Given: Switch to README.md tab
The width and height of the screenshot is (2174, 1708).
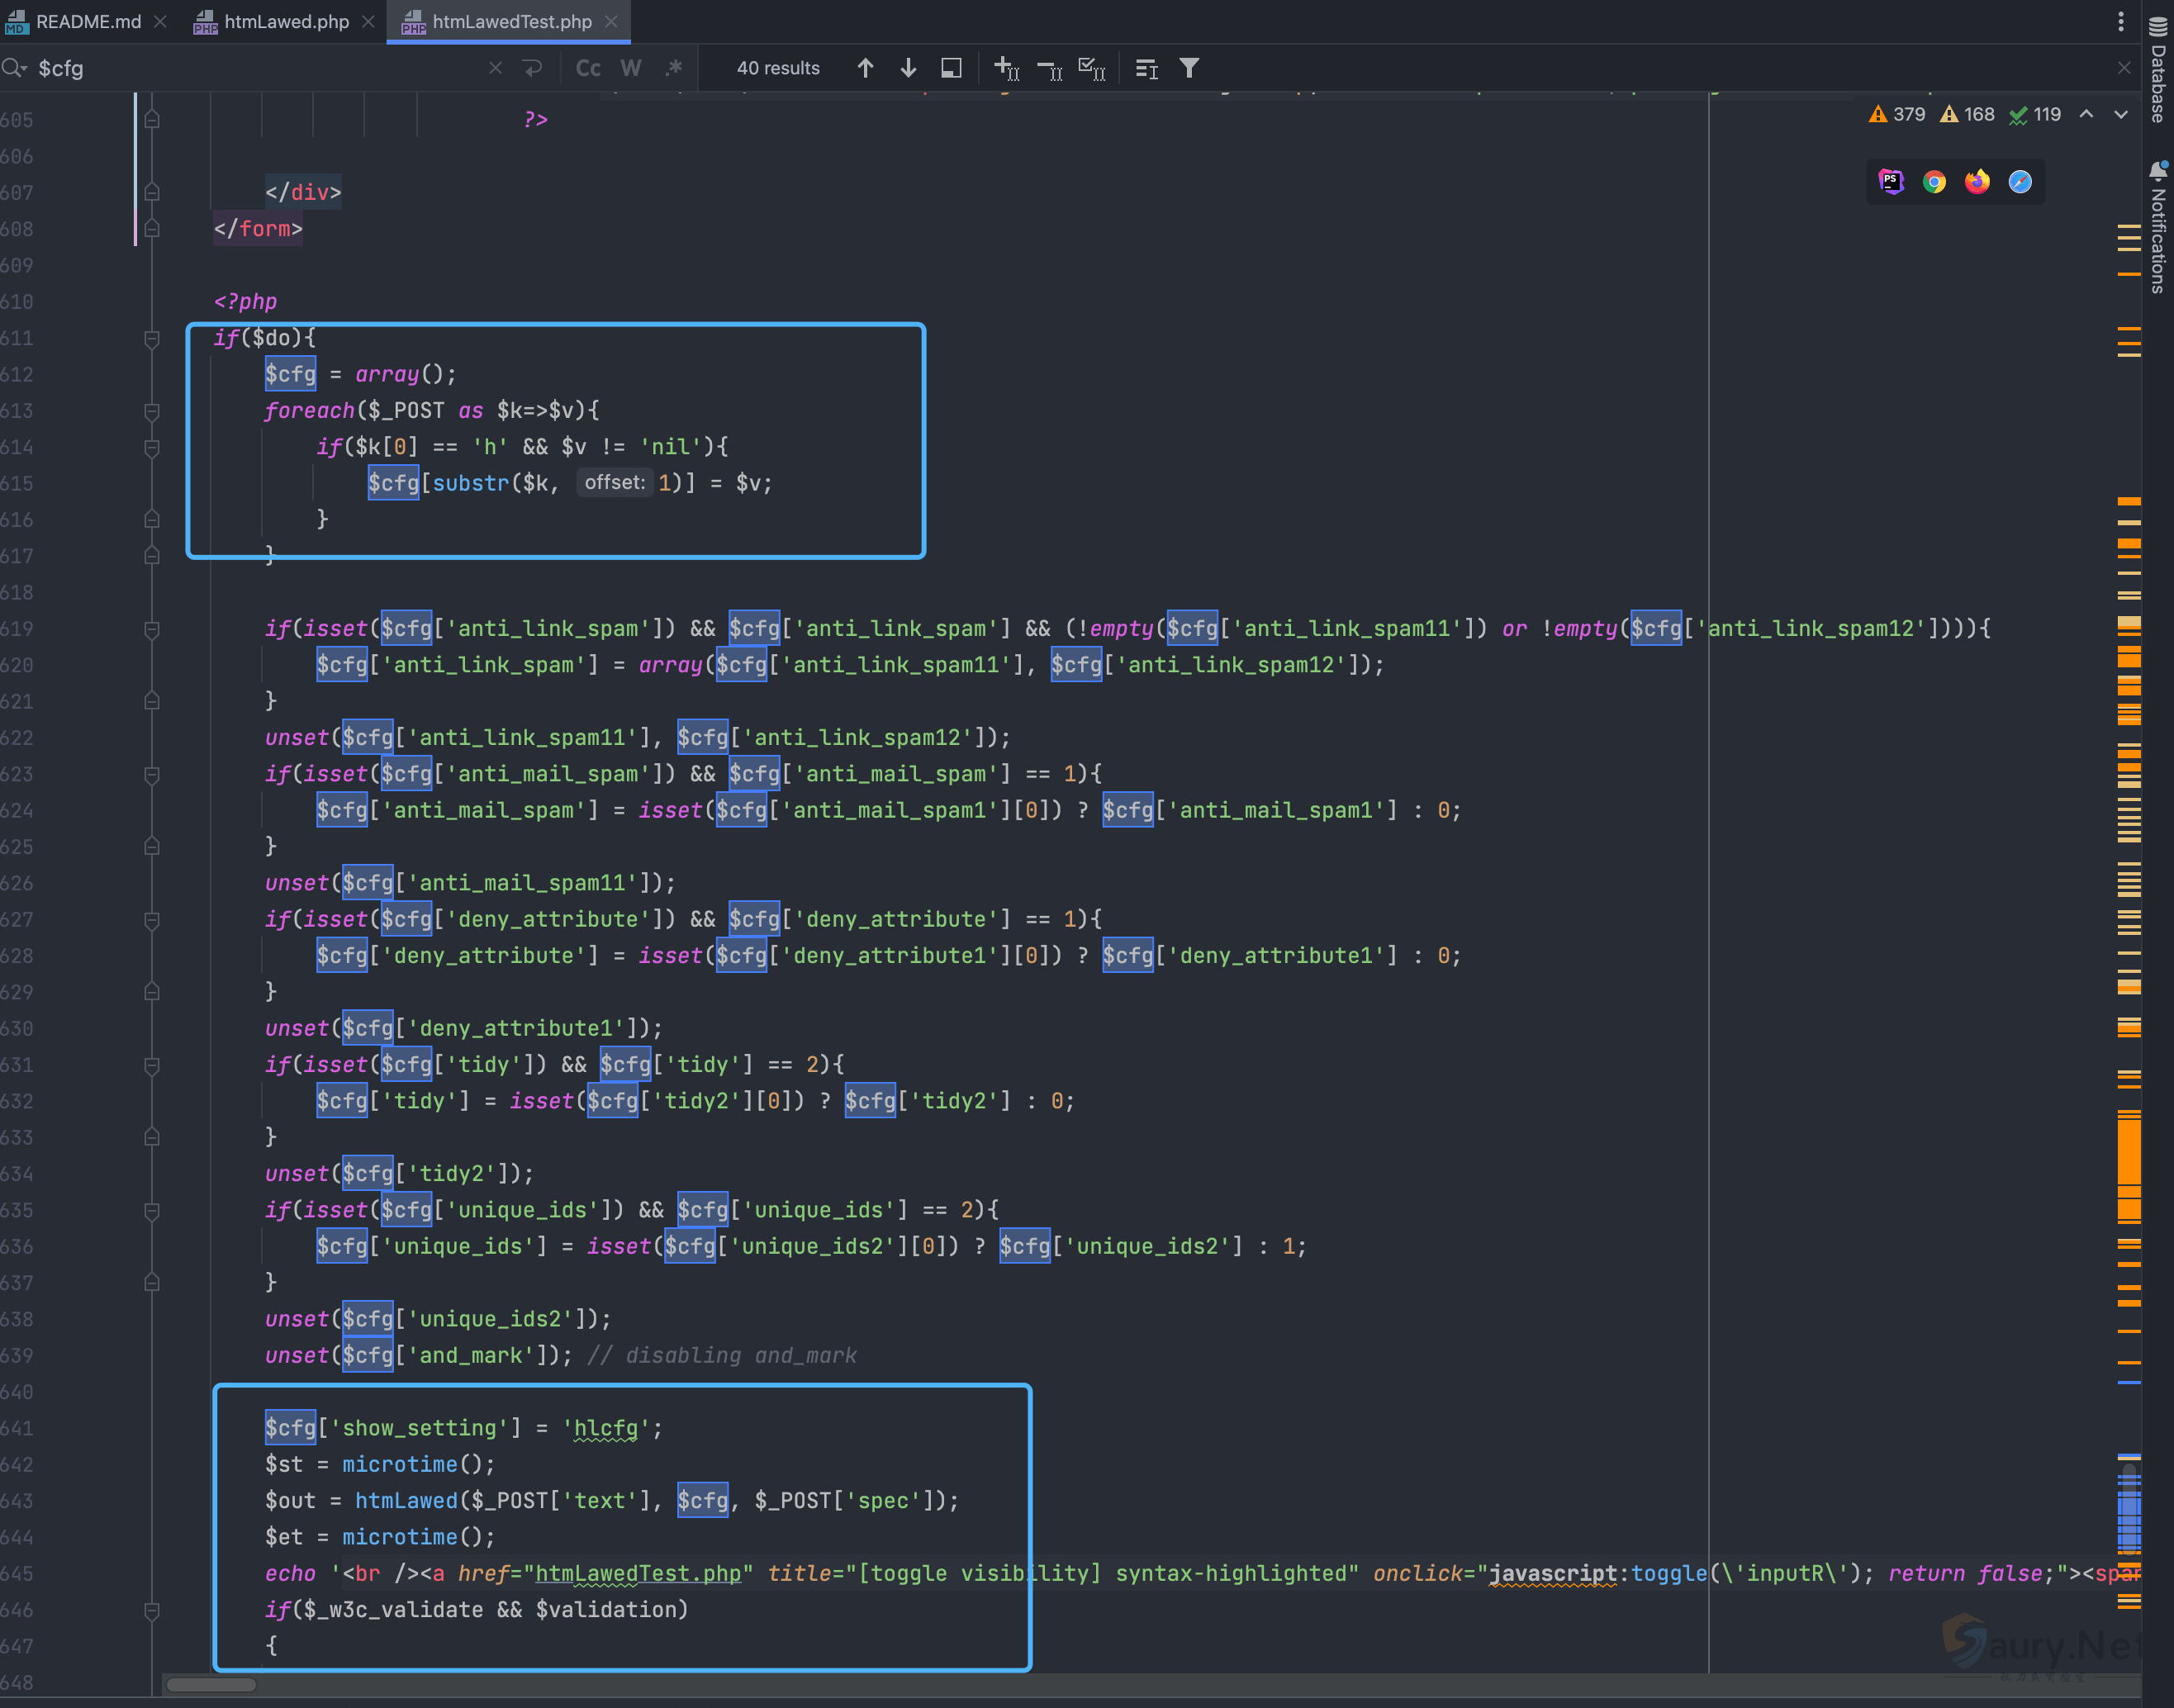Looking at the screenshot, I should tap(87, 21).
